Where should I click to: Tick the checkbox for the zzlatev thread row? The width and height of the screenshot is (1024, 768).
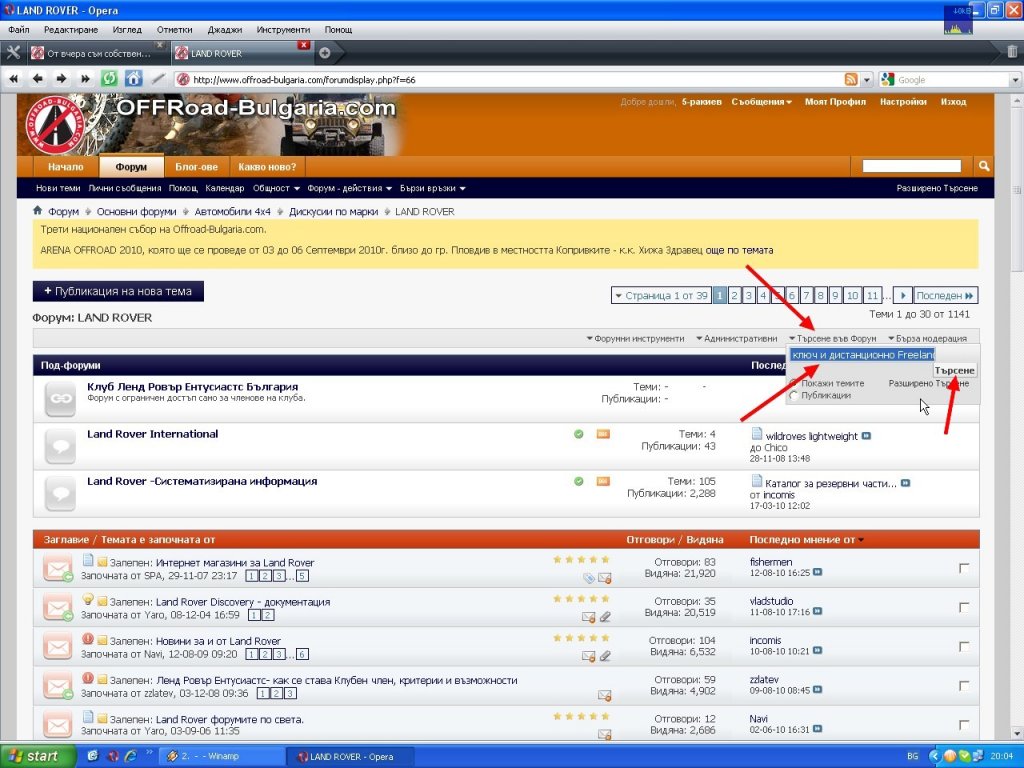(964, 686)
